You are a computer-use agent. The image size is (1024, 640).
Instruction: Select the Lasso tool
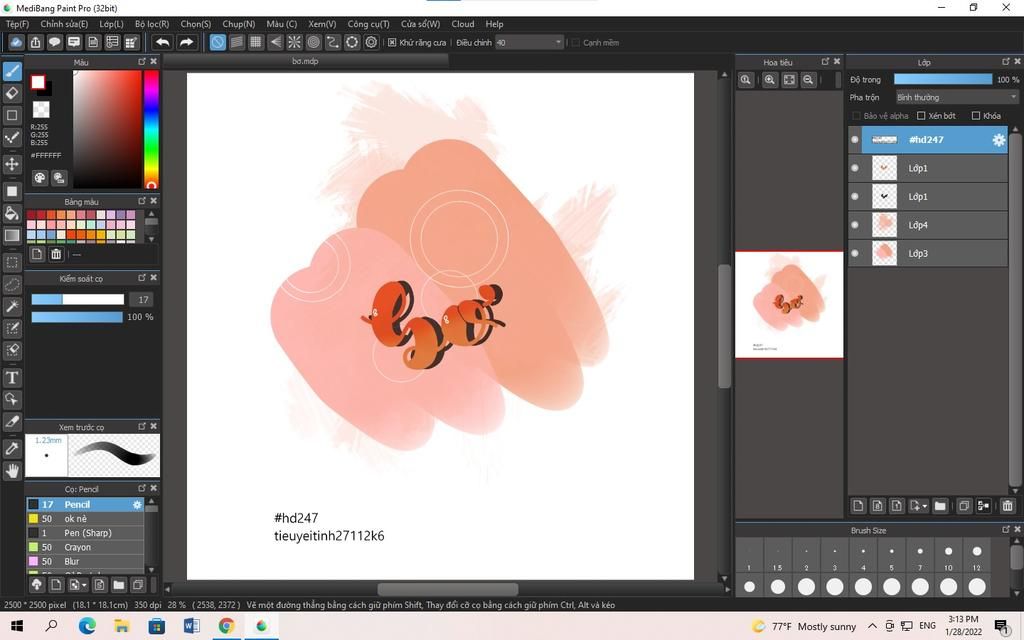pos(12,285)
